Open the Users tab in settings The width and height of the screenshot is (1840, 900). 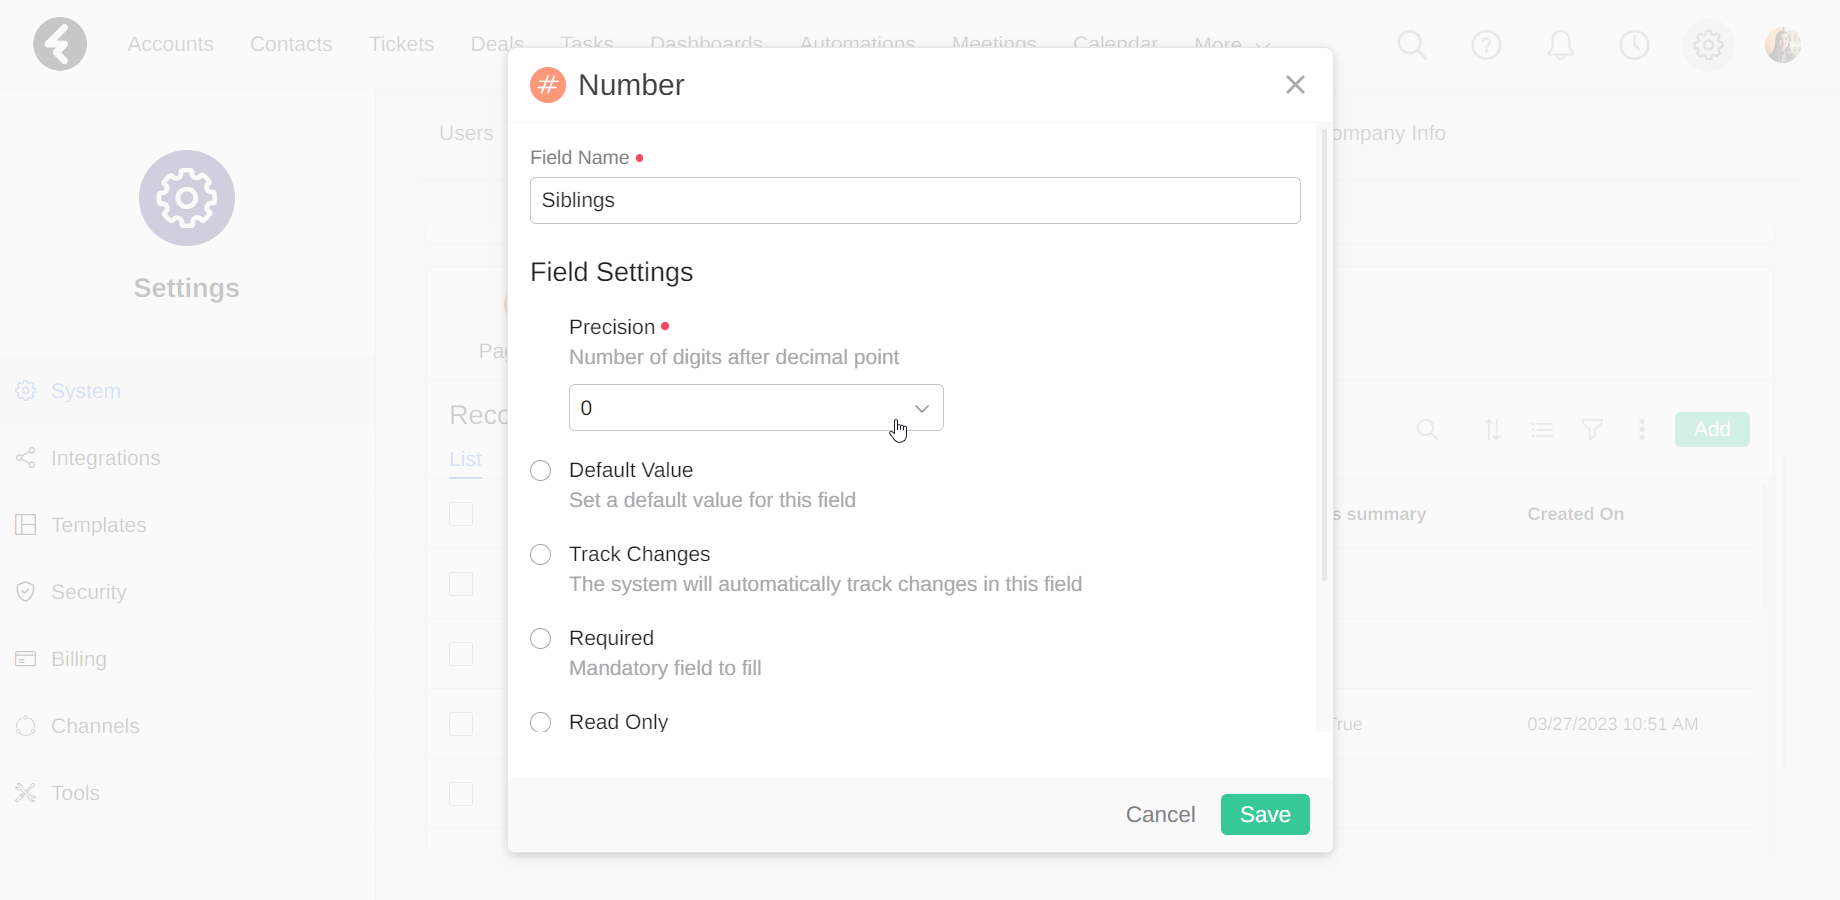coord(466,133)
